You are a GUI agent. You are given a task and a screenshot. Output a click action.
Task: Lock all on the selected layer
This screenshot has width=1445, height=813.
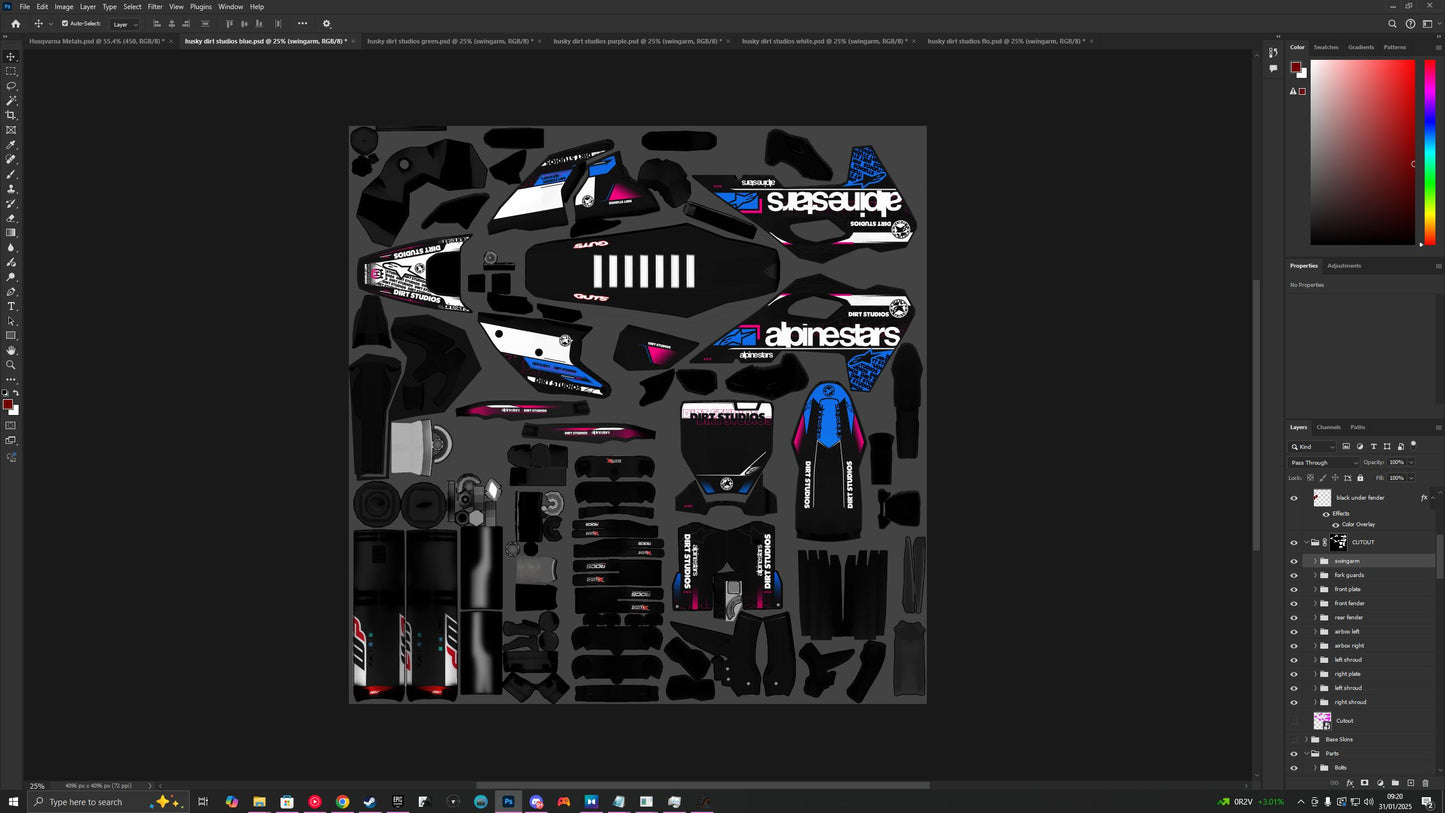point(1360,478)
